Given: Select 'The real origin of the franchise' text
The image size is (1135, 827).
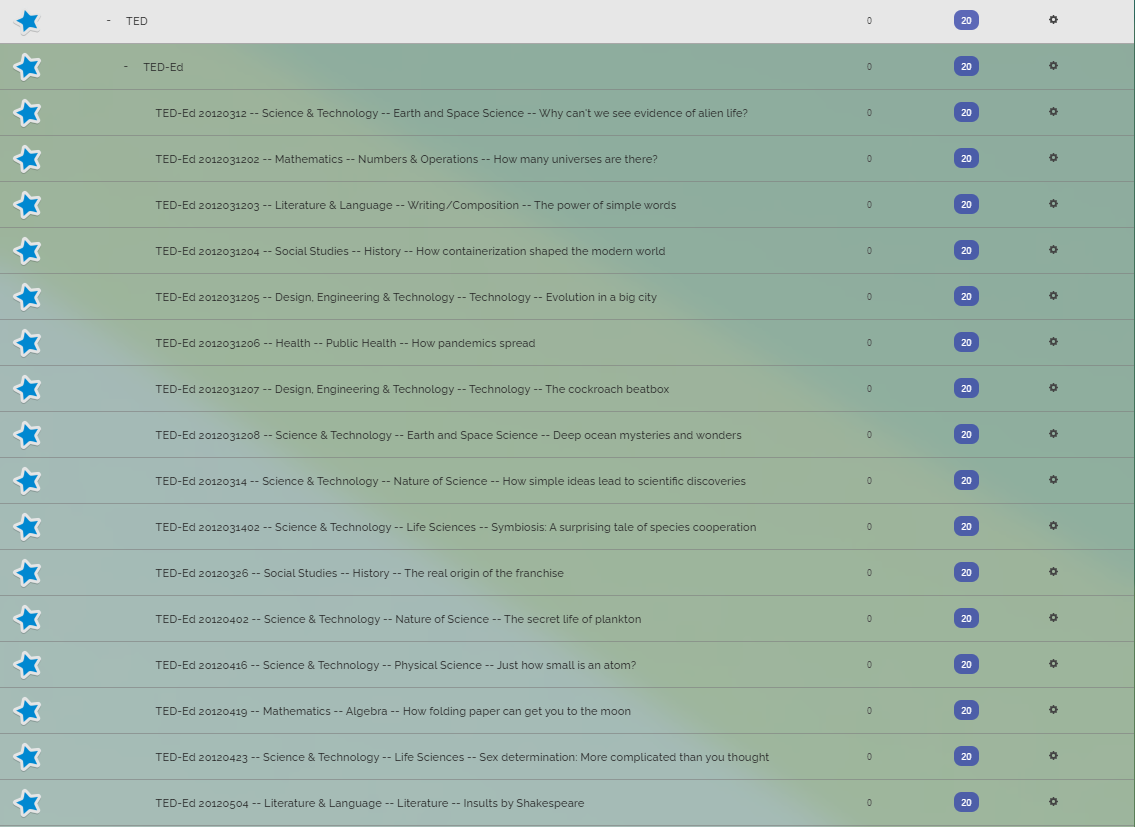Looking at the screenshot, I should [359, 573].
